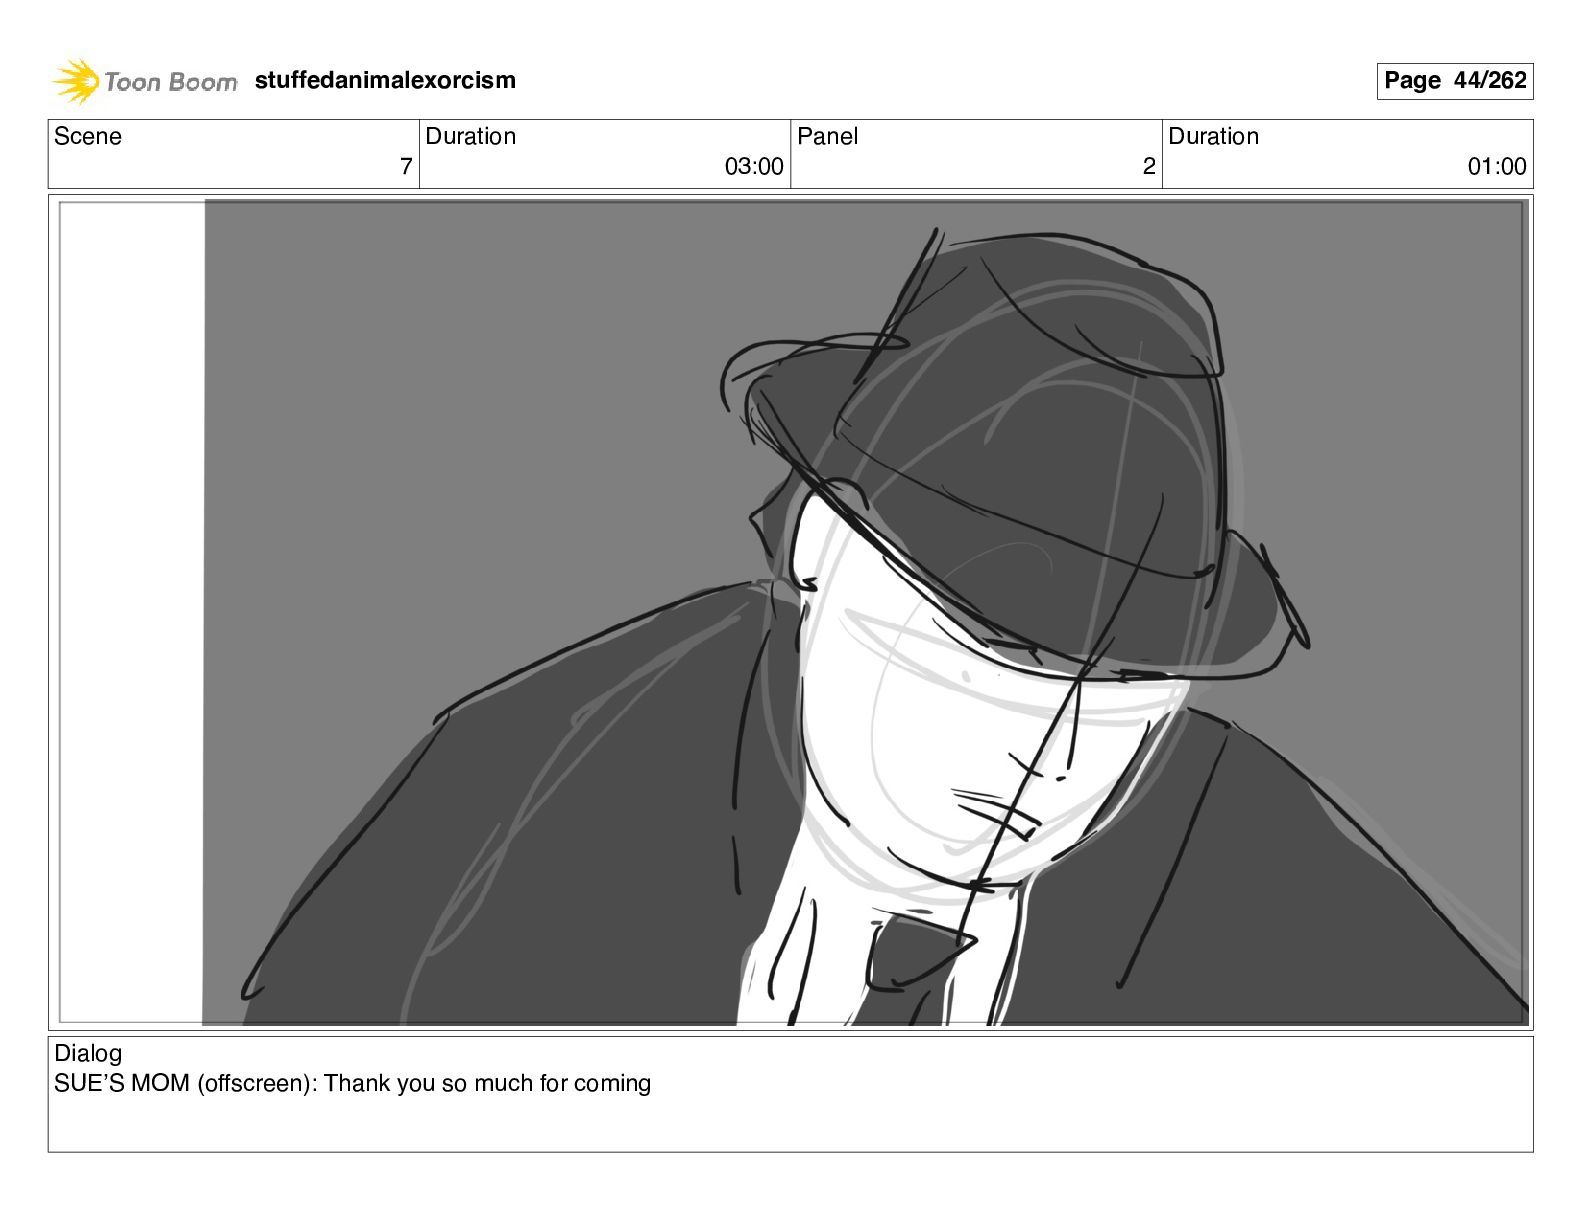Select the dialog line 'Thank you so much for coming'

(487, 1084)
